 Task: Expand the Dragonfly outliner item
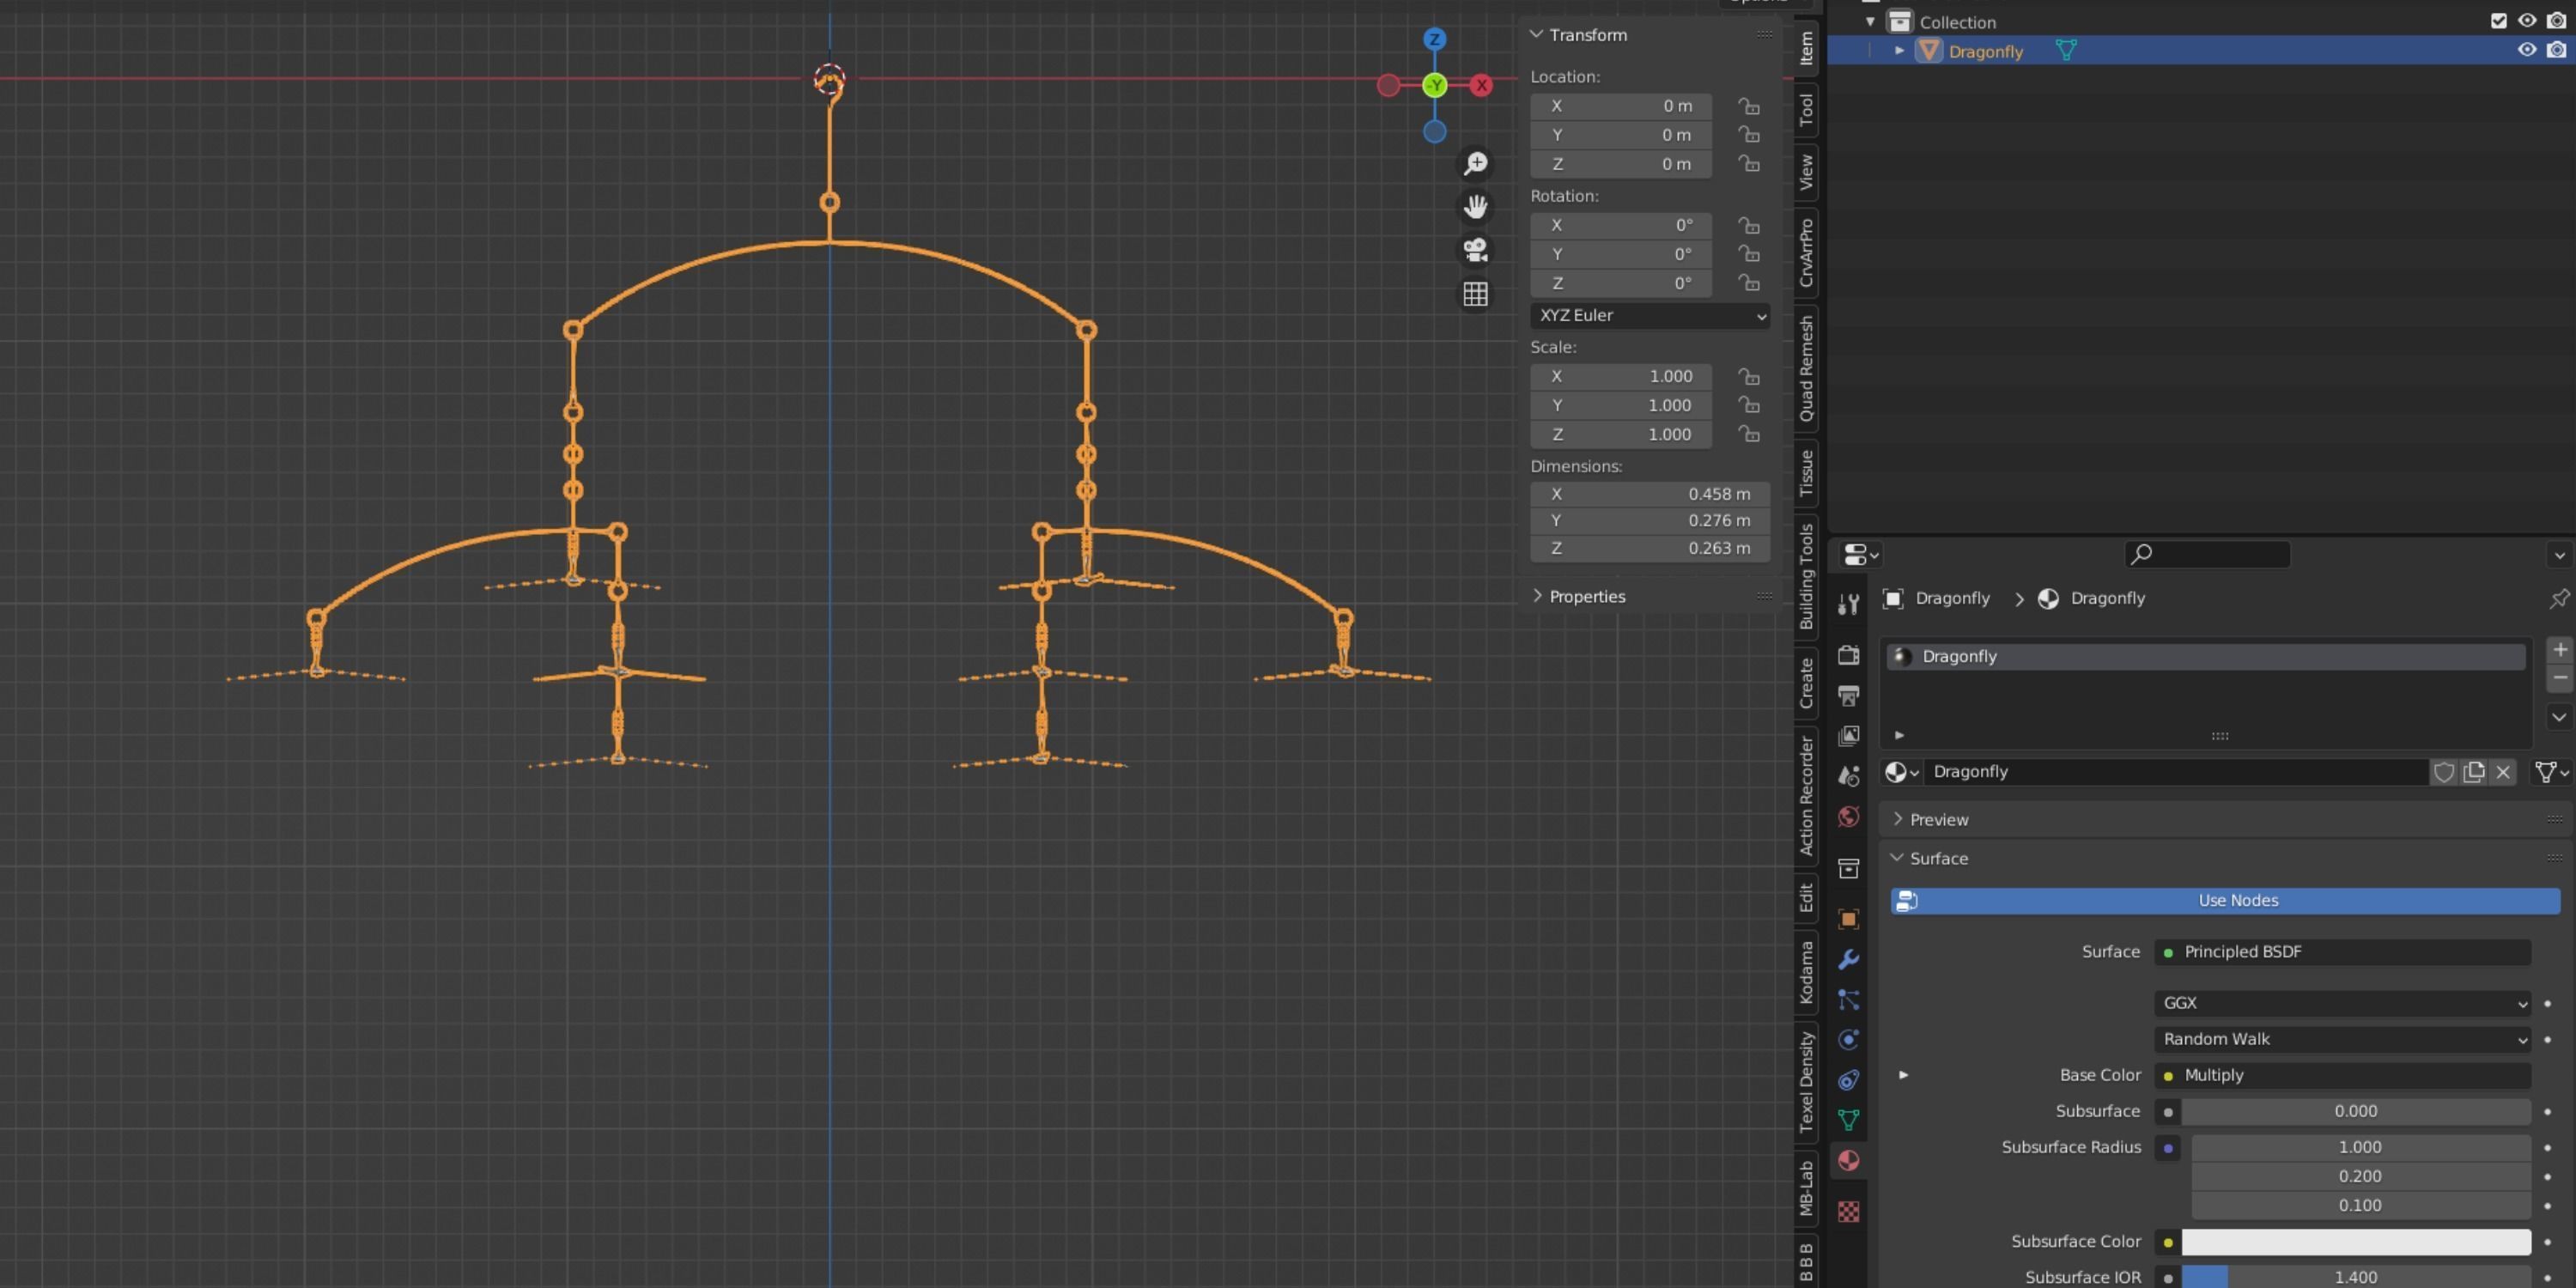pos(1899,50)
